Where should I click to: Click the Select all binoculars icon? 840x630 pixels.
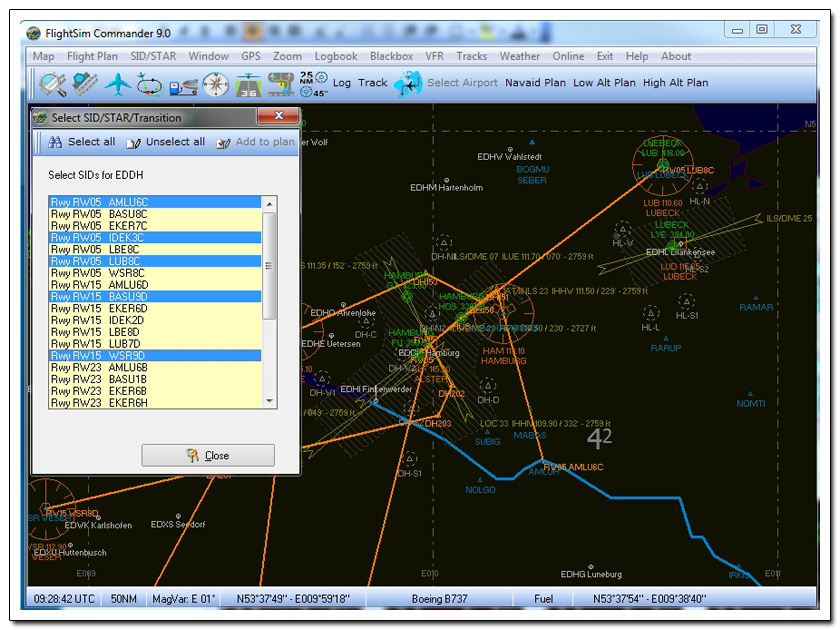click(x=55, y=142)
